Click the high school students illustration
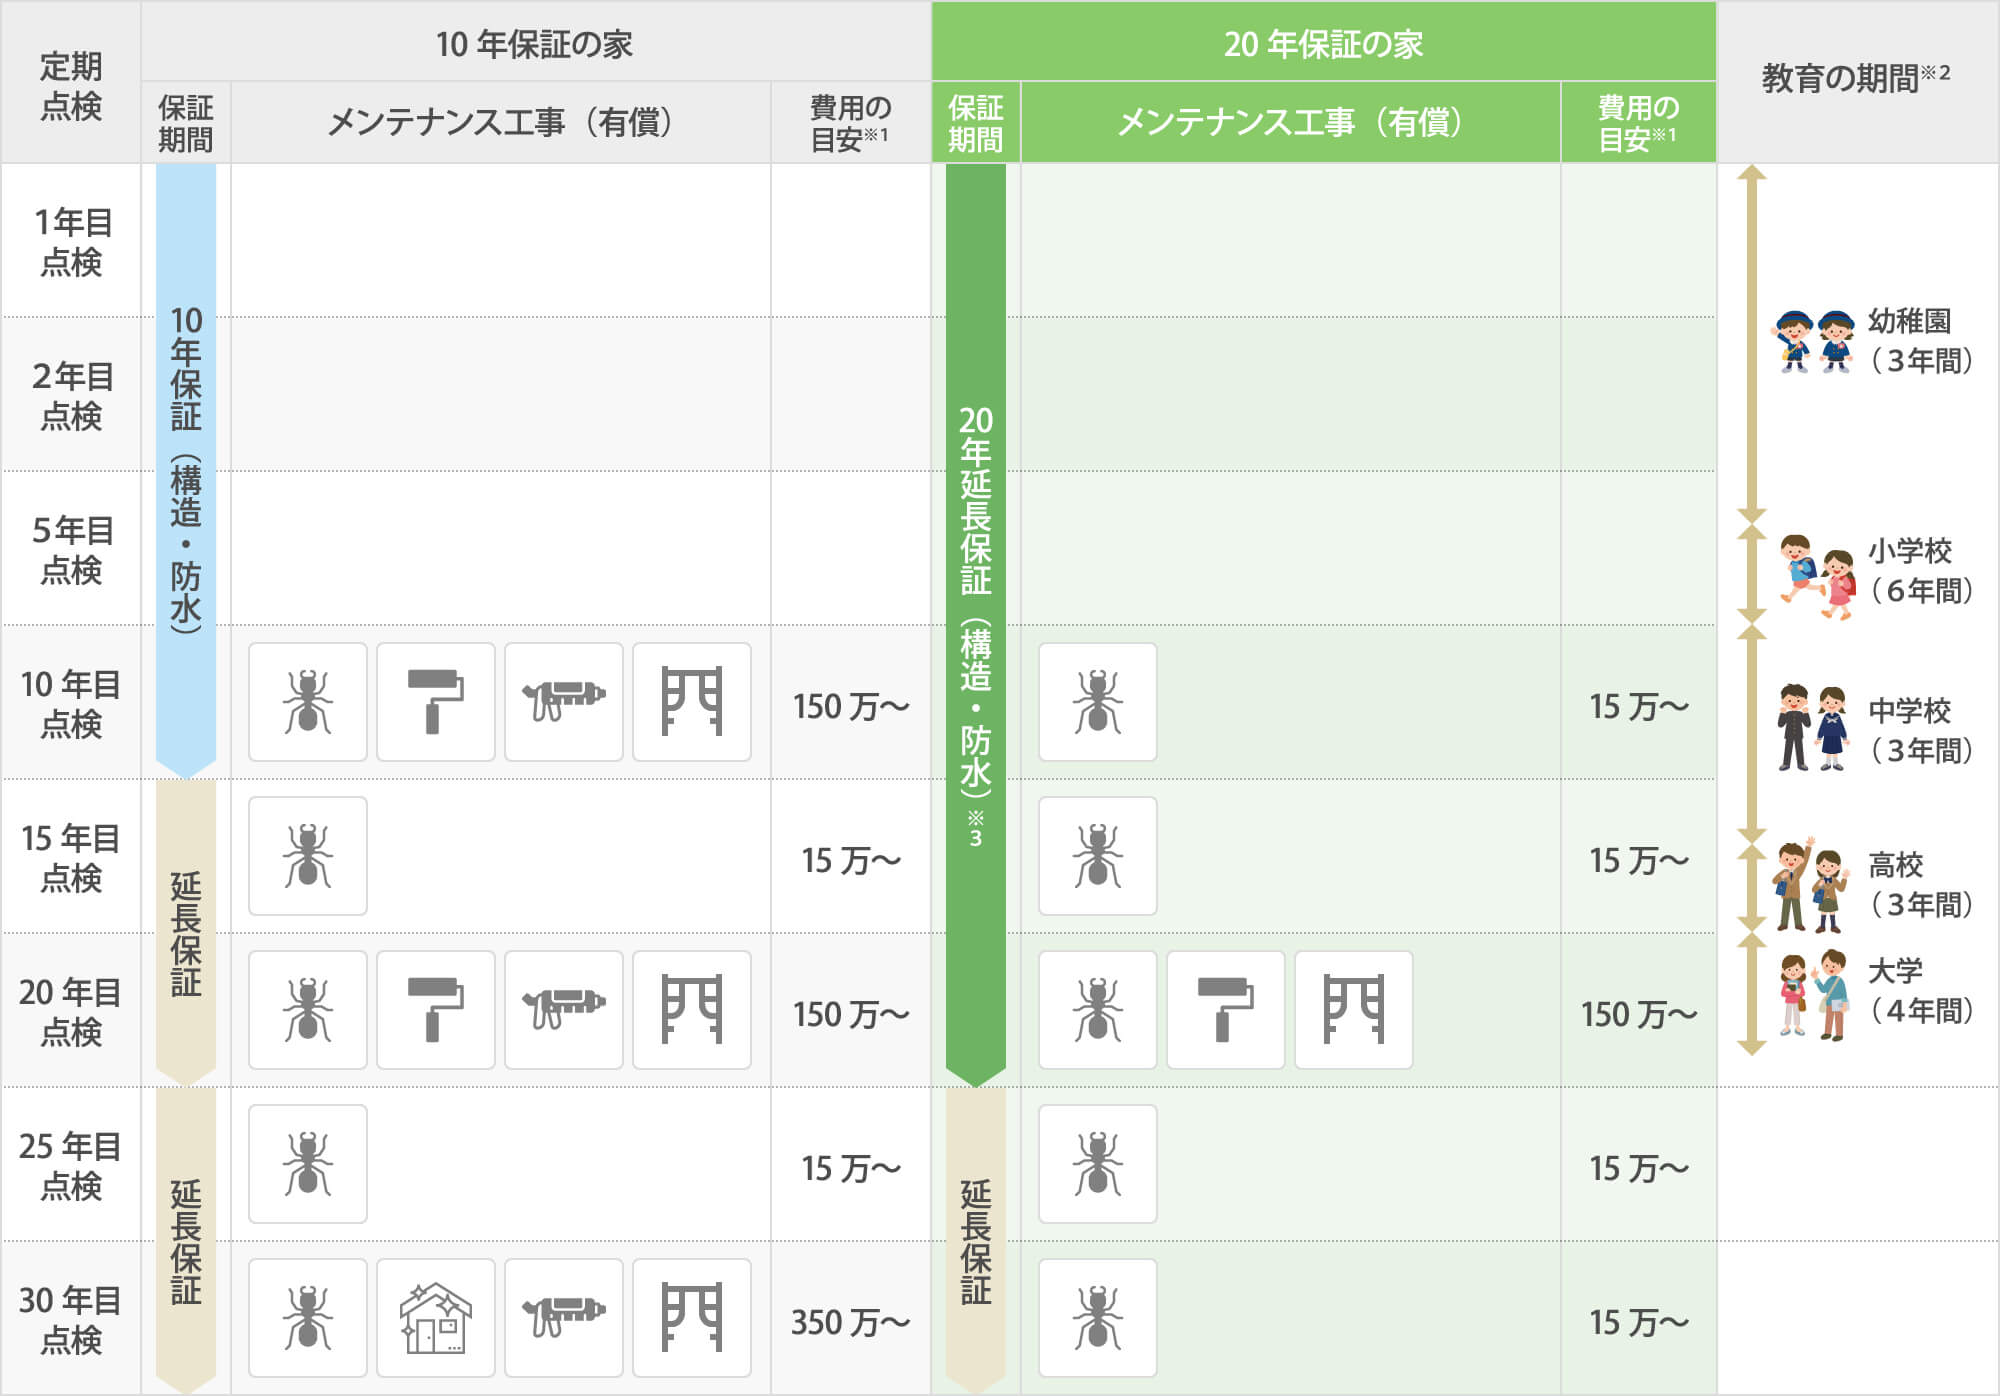The width and height of the screenshot is (2000, 1396). pos(1810,885)
